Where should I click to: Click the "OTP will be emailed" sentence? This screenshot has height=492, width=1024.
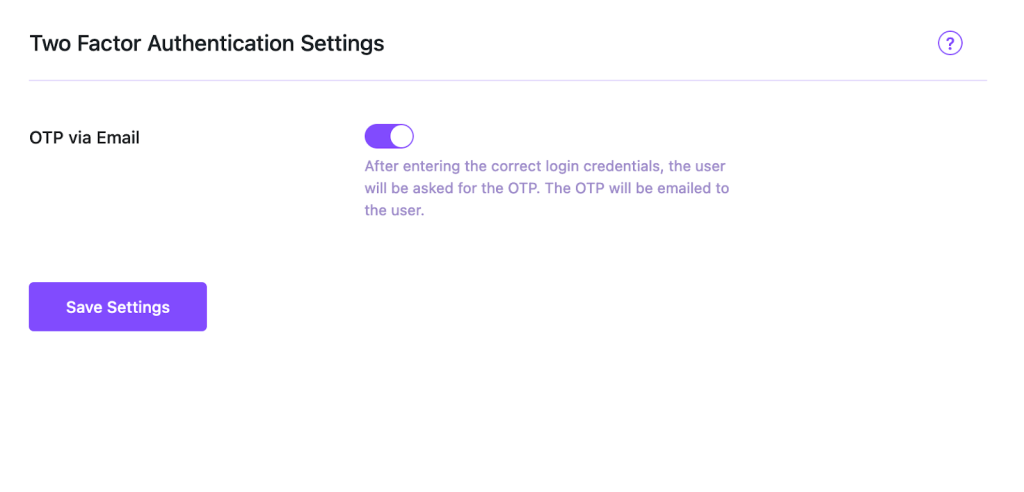tap(638, 188)
